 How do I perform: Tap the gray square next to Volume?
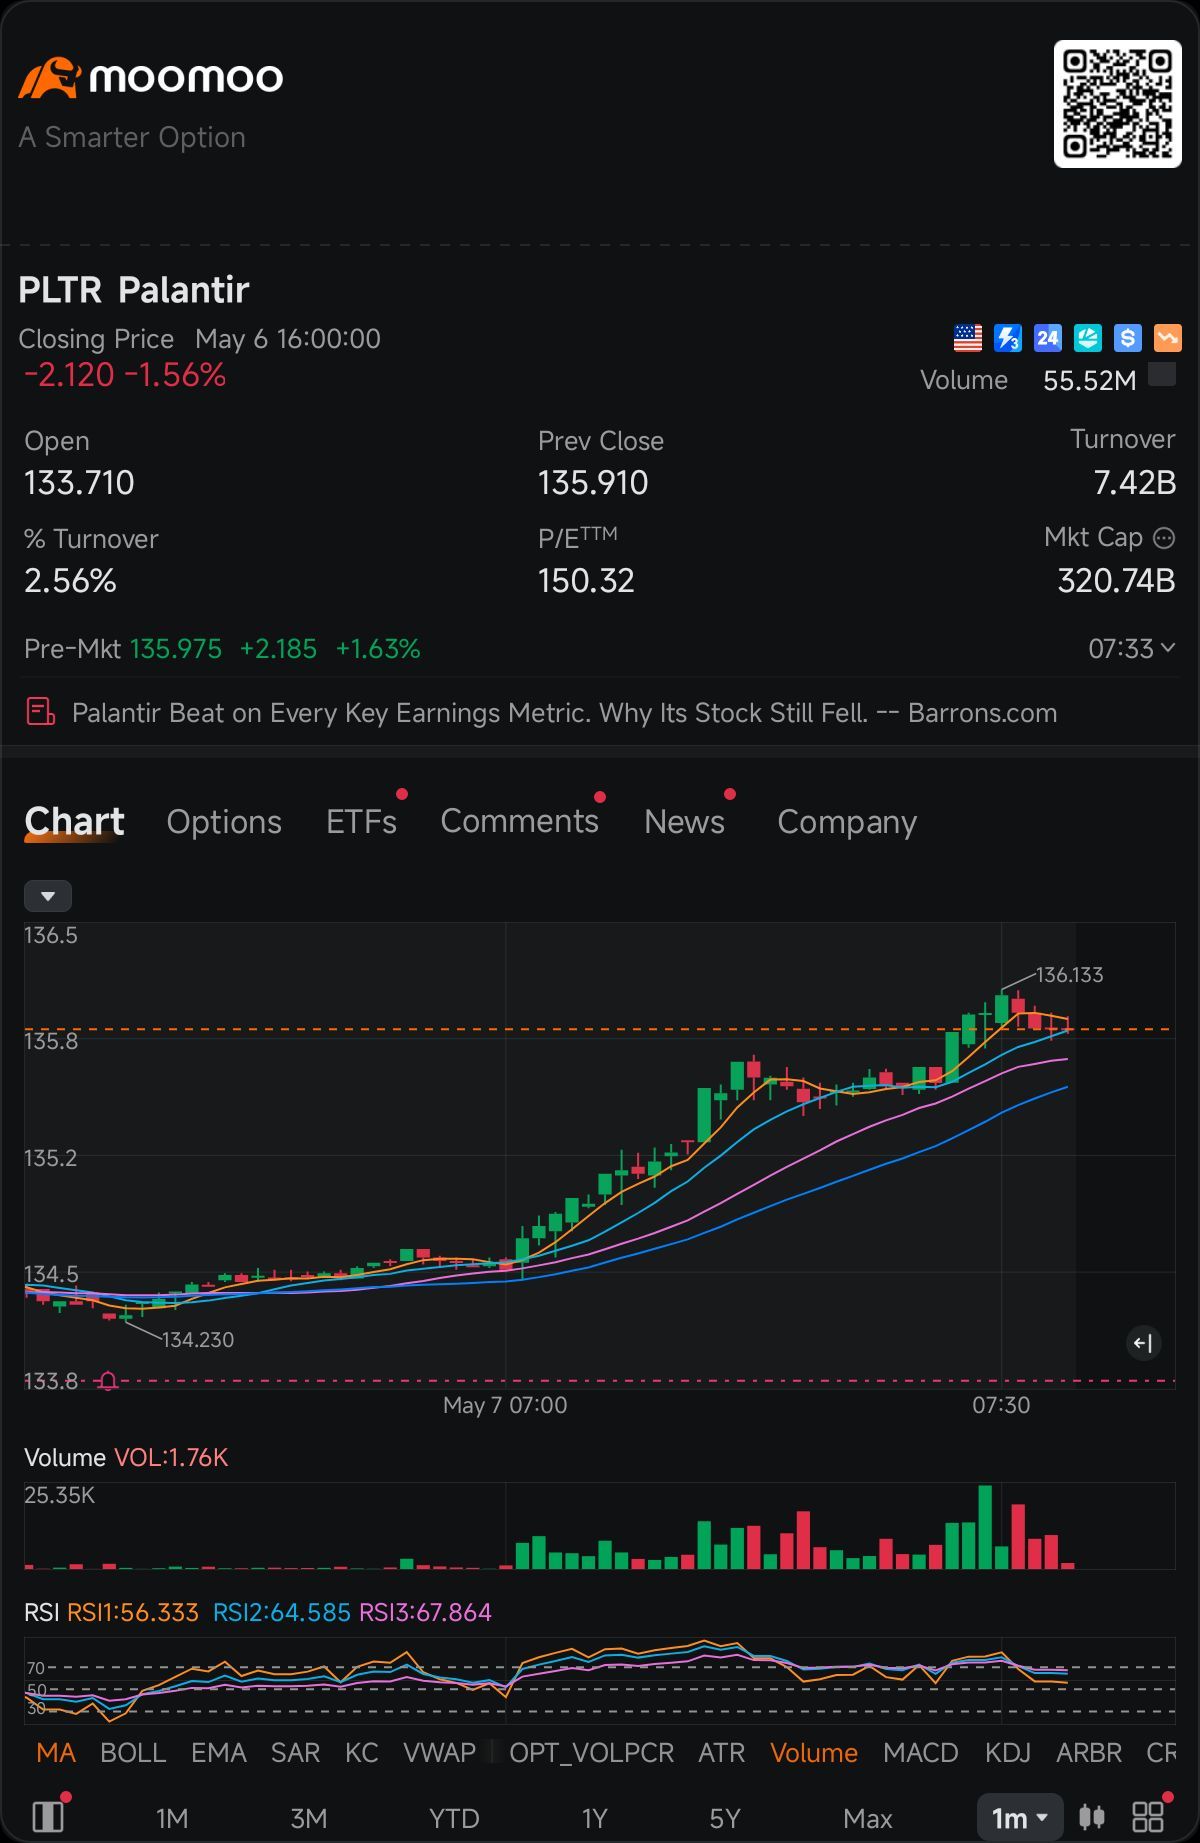coord(1162,375)
